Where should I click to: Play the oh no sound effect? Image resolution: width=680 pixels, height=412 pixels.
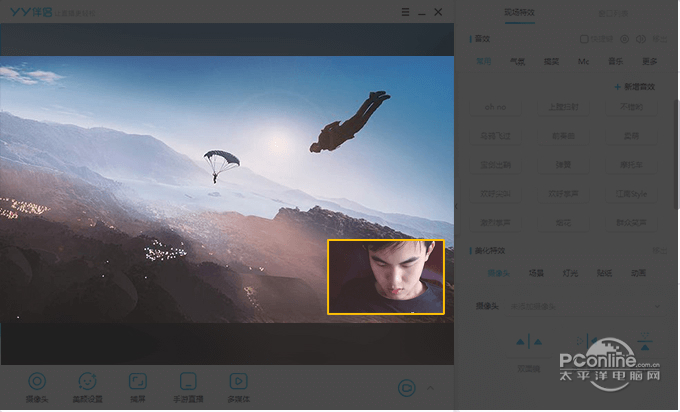496,107
